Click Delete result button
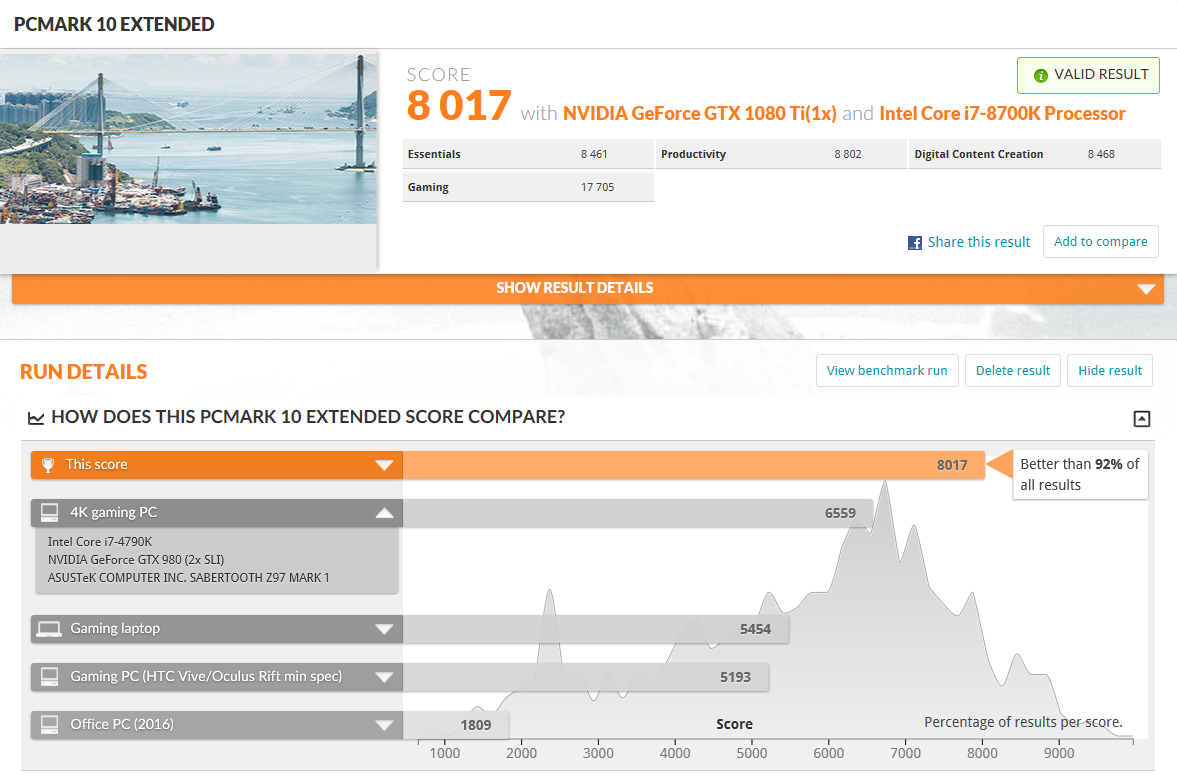The height and width of the screenshot is (782, 1177). coord(1013,371)
